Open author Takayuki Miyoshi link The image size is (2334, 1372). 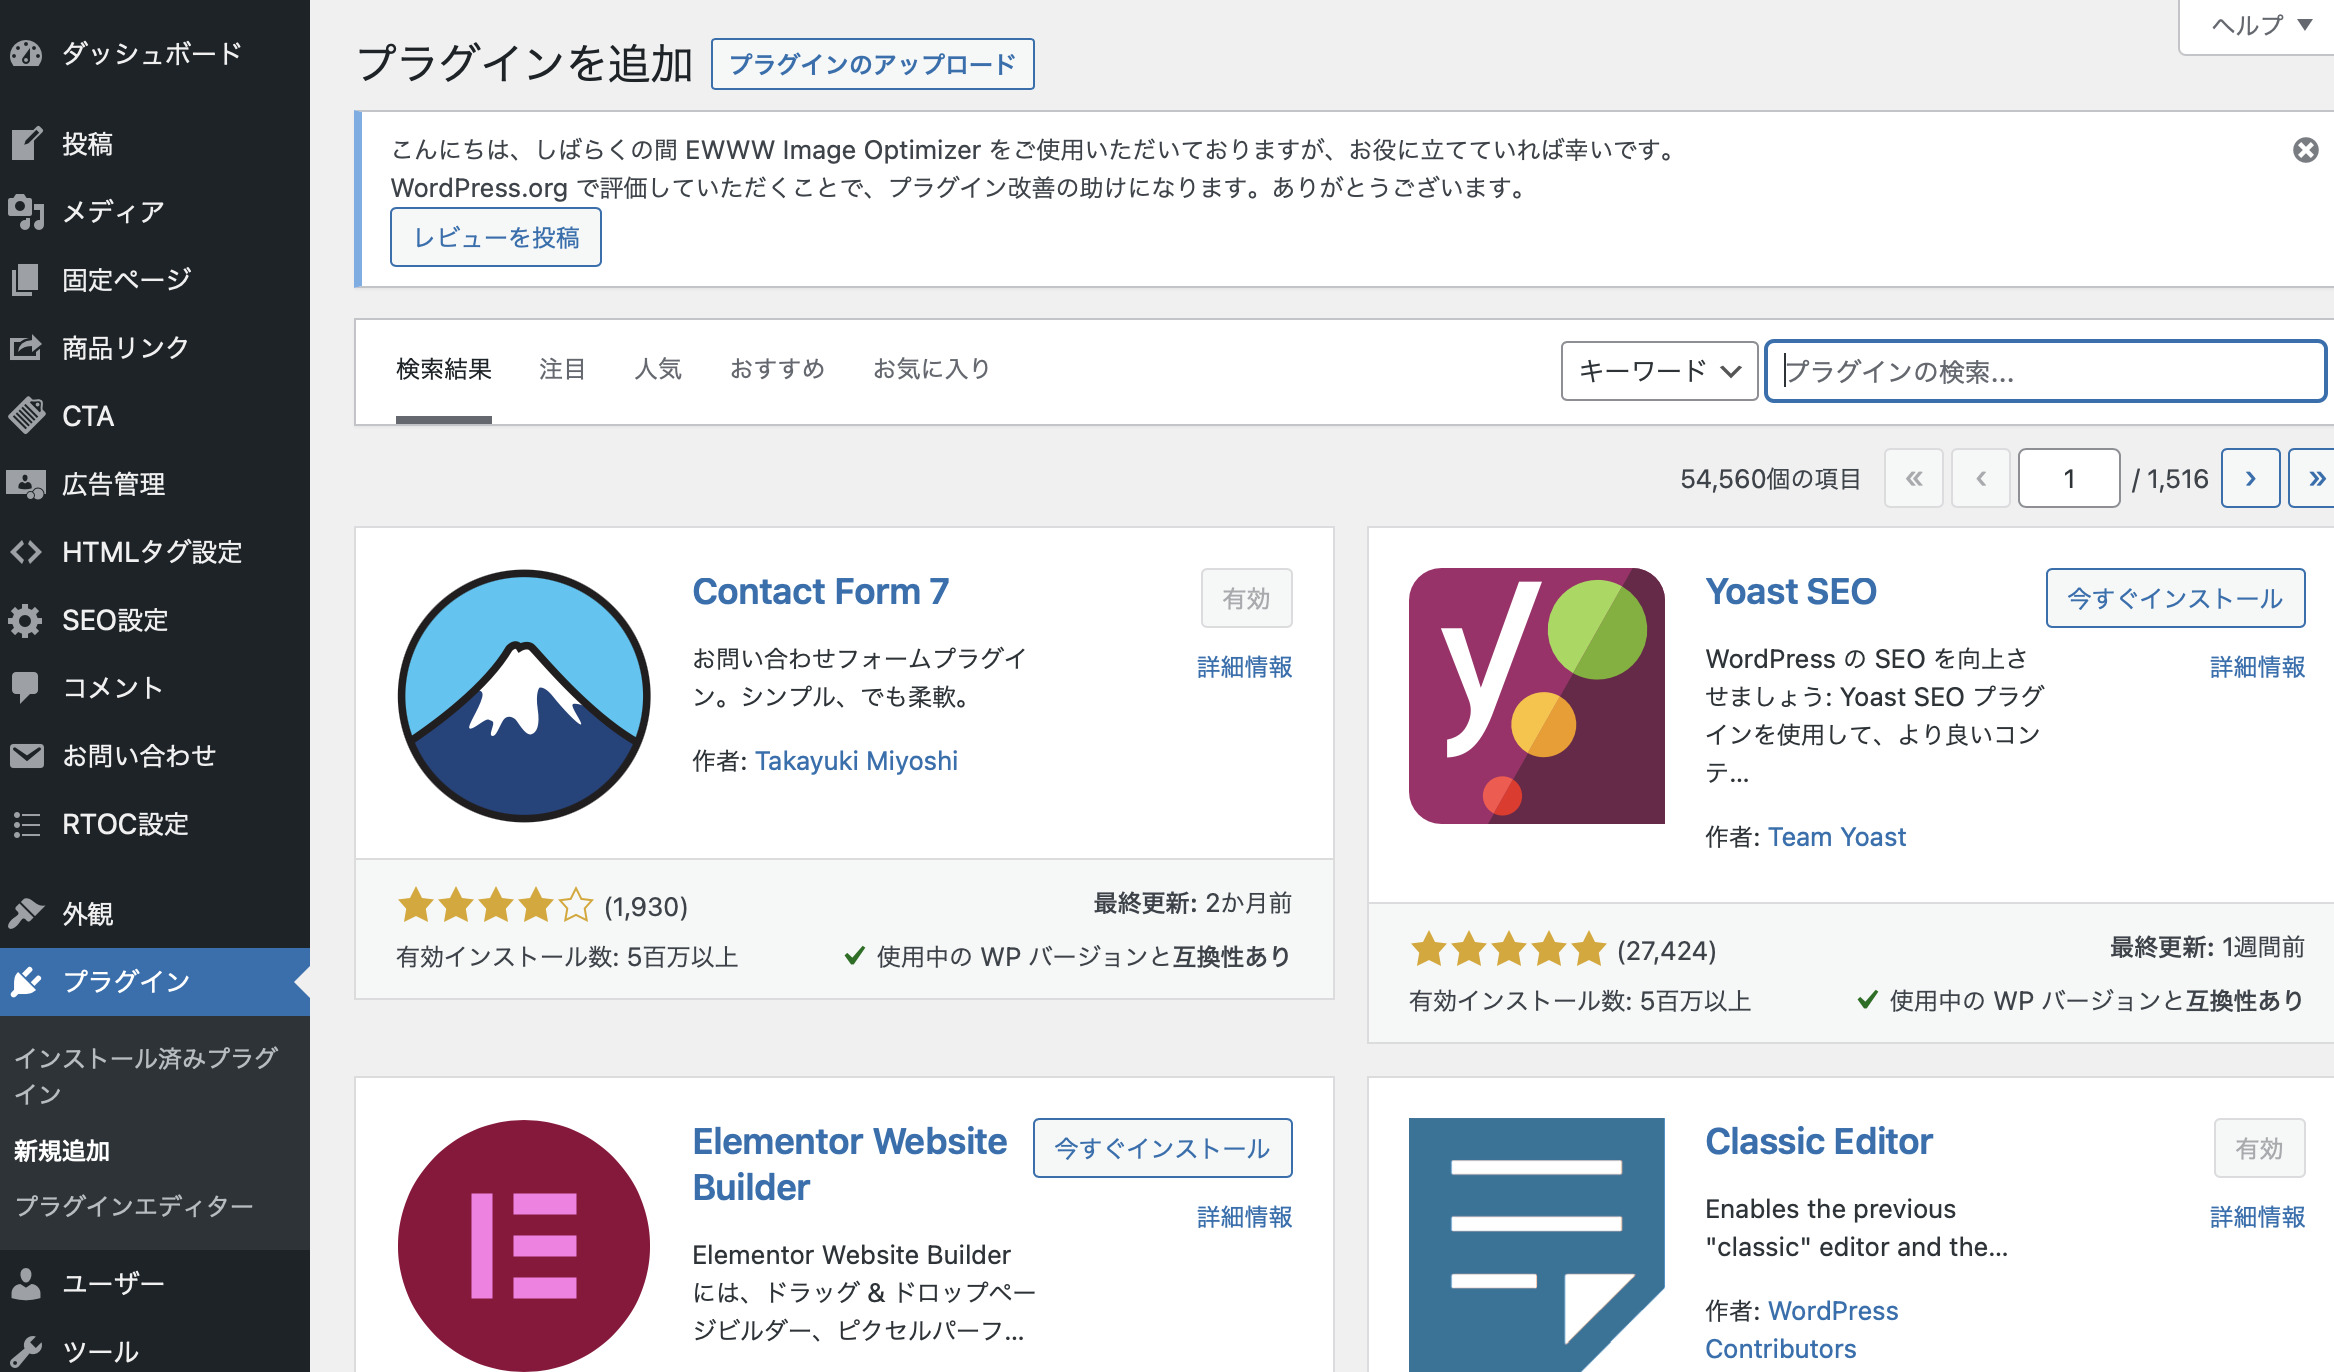[x=856, y=761]
